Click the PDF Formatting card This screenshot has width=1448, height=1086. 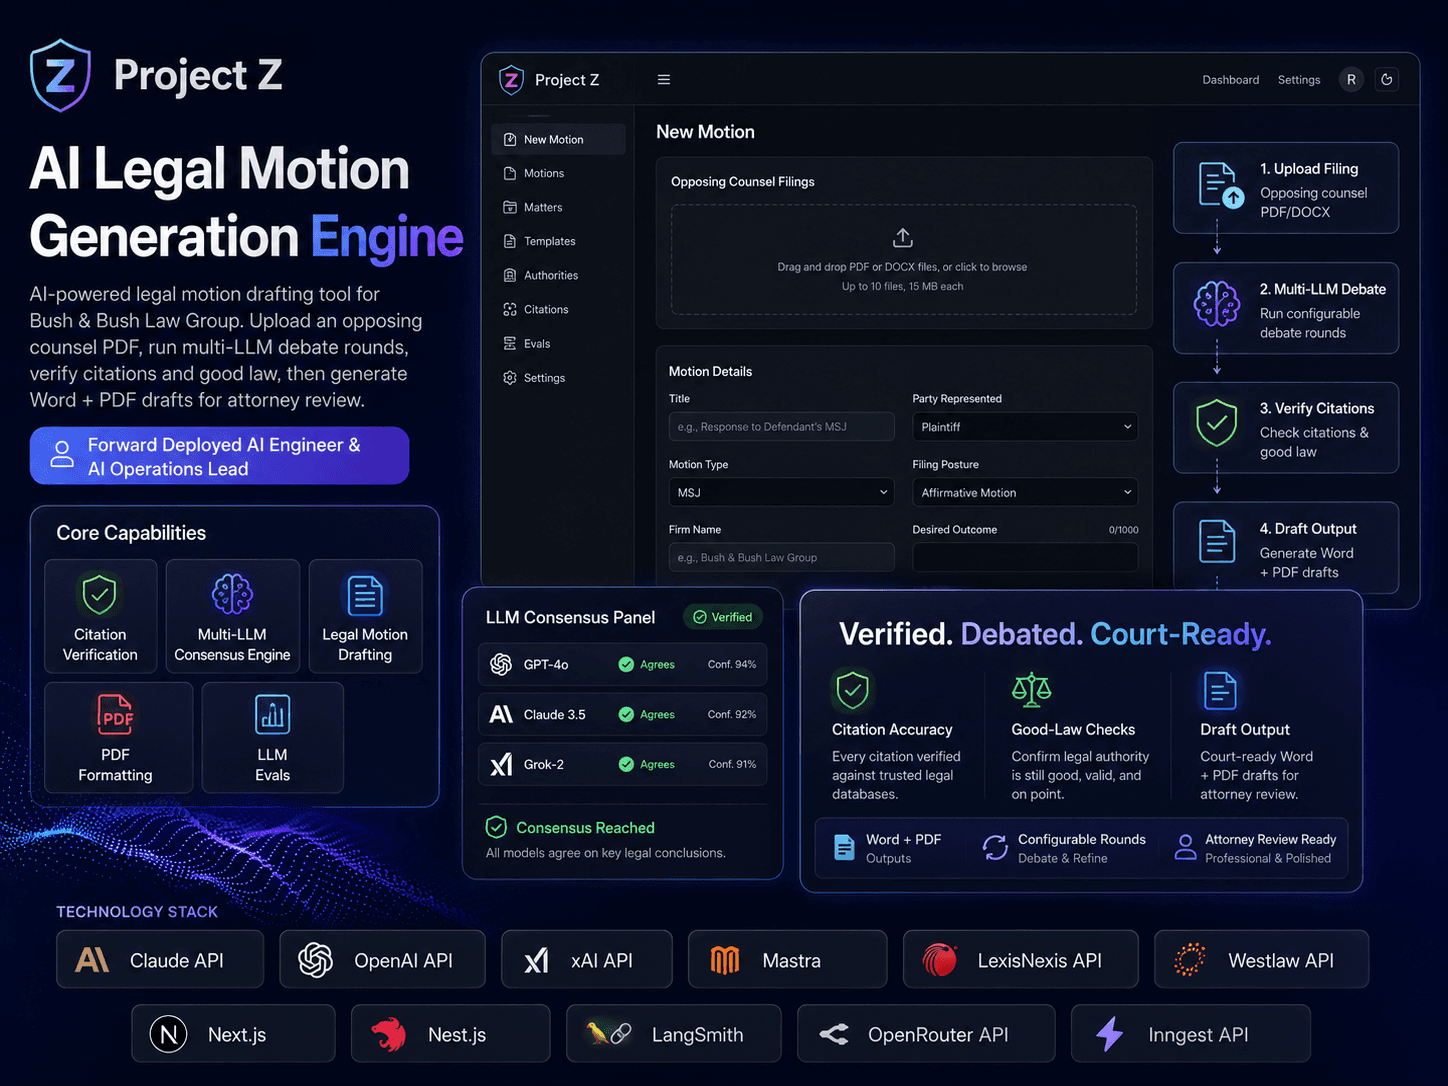(119, 738)
